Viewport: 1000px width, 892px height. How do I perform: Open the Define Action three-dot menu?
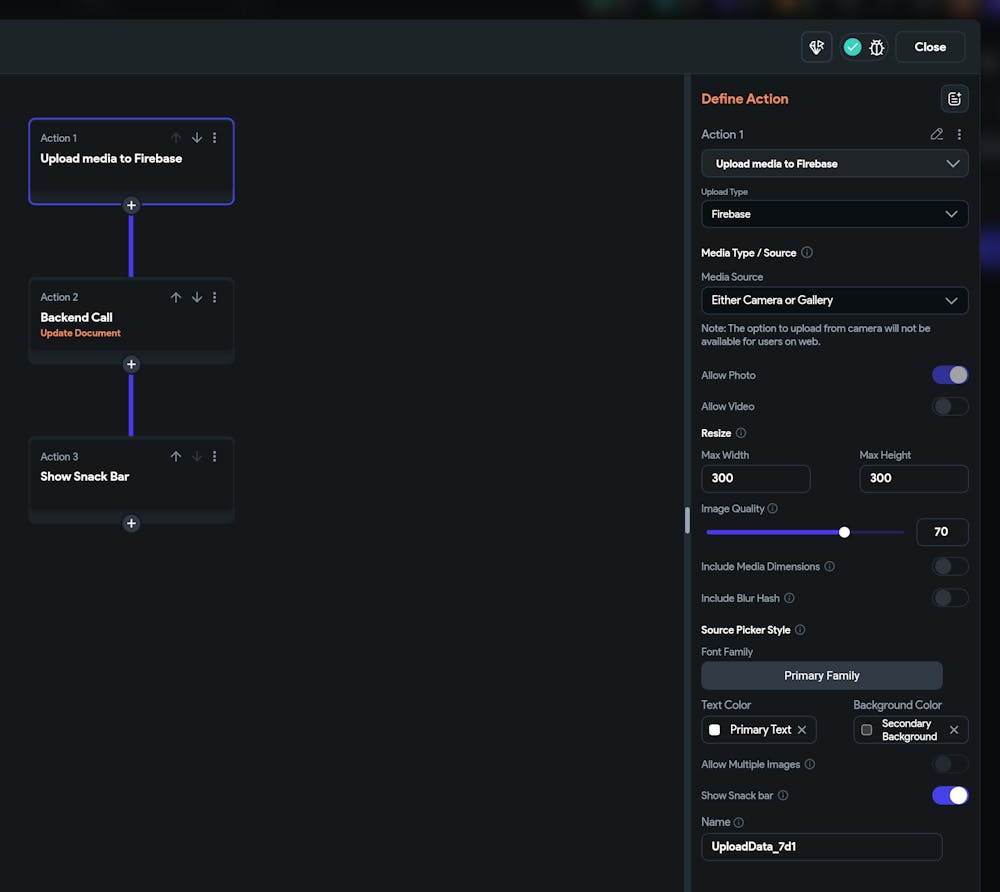(959, 134)
